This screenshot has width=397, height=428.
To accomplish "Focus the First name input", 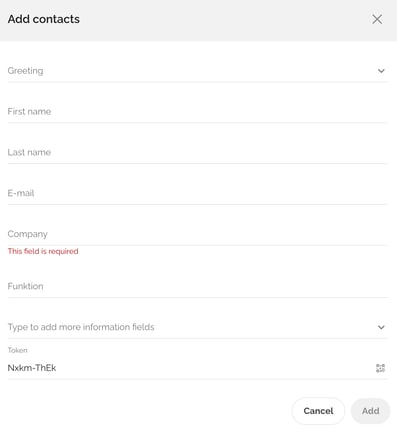I will (198, 112).
